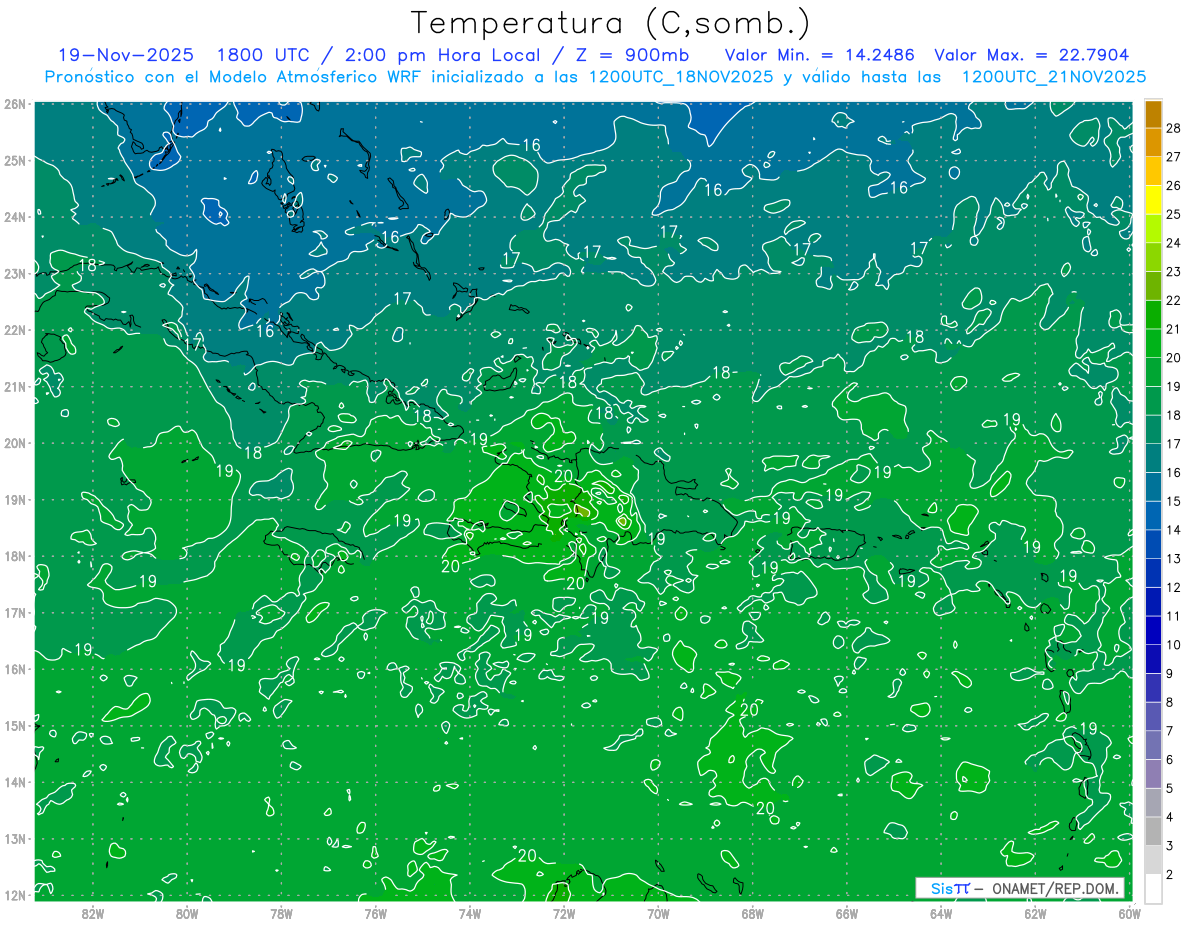Click 'Valor Max. = 22.7904' value
The image size is (1200, 927).
click(x=1032, y=55)
